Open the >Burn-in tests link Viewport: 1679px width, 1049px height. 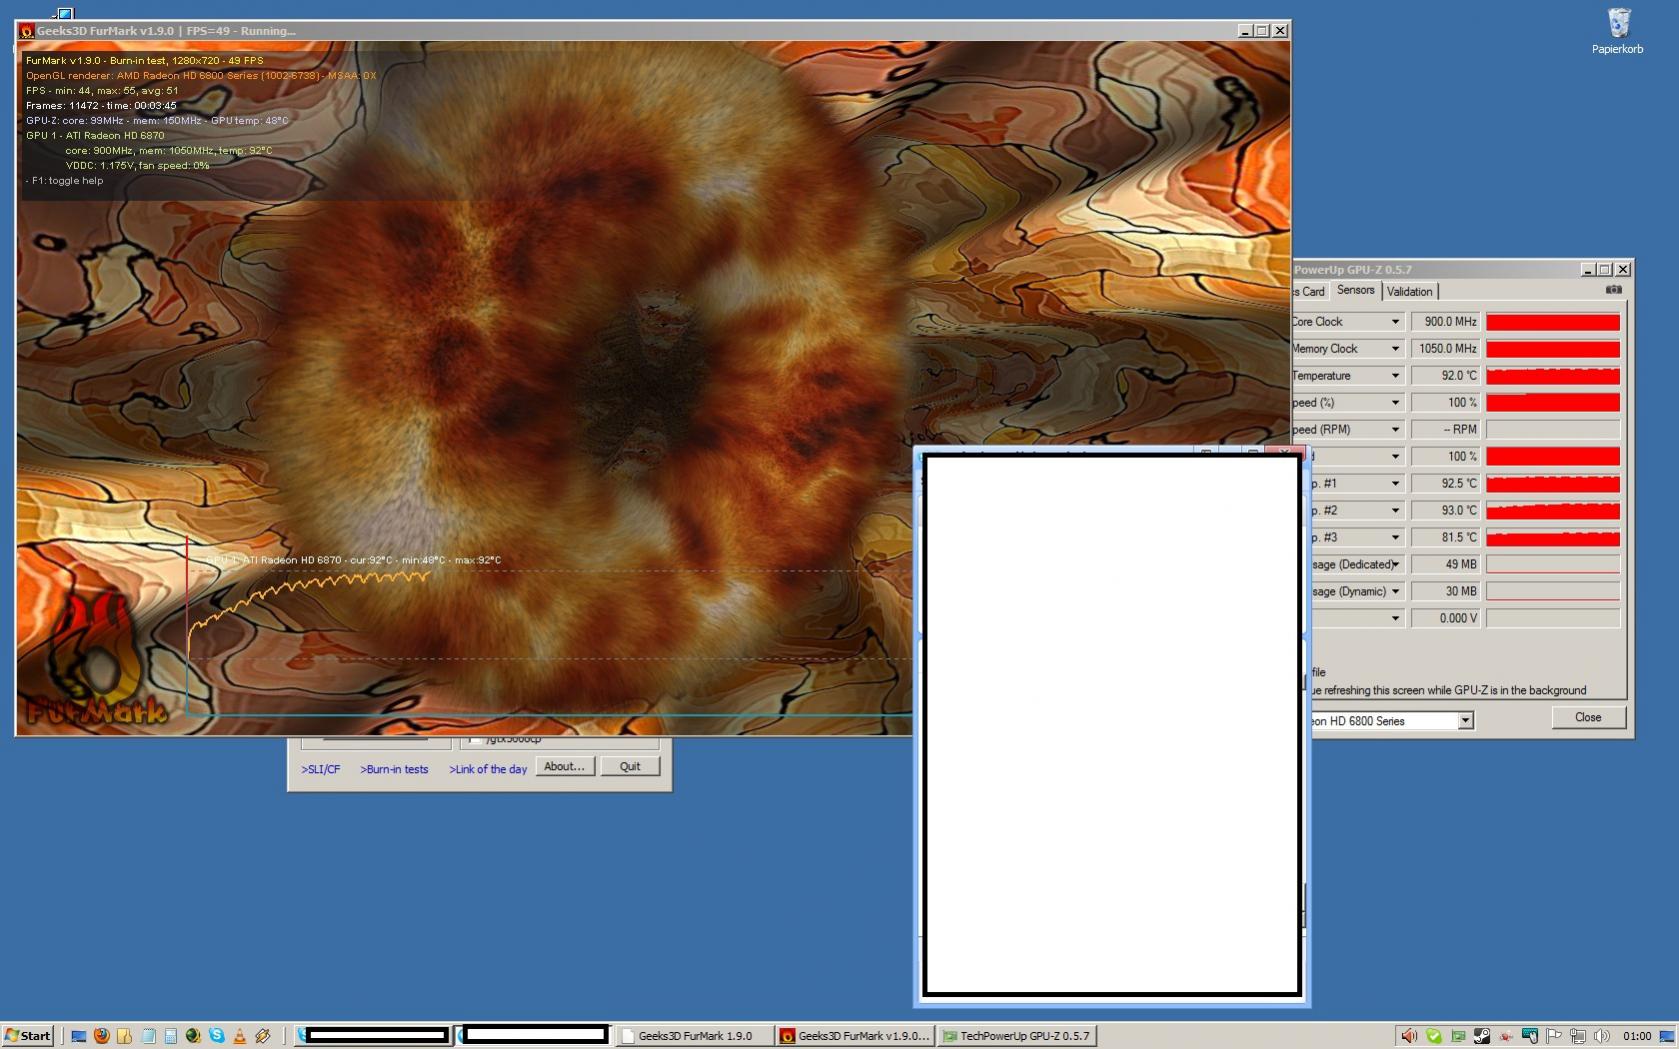394,769
